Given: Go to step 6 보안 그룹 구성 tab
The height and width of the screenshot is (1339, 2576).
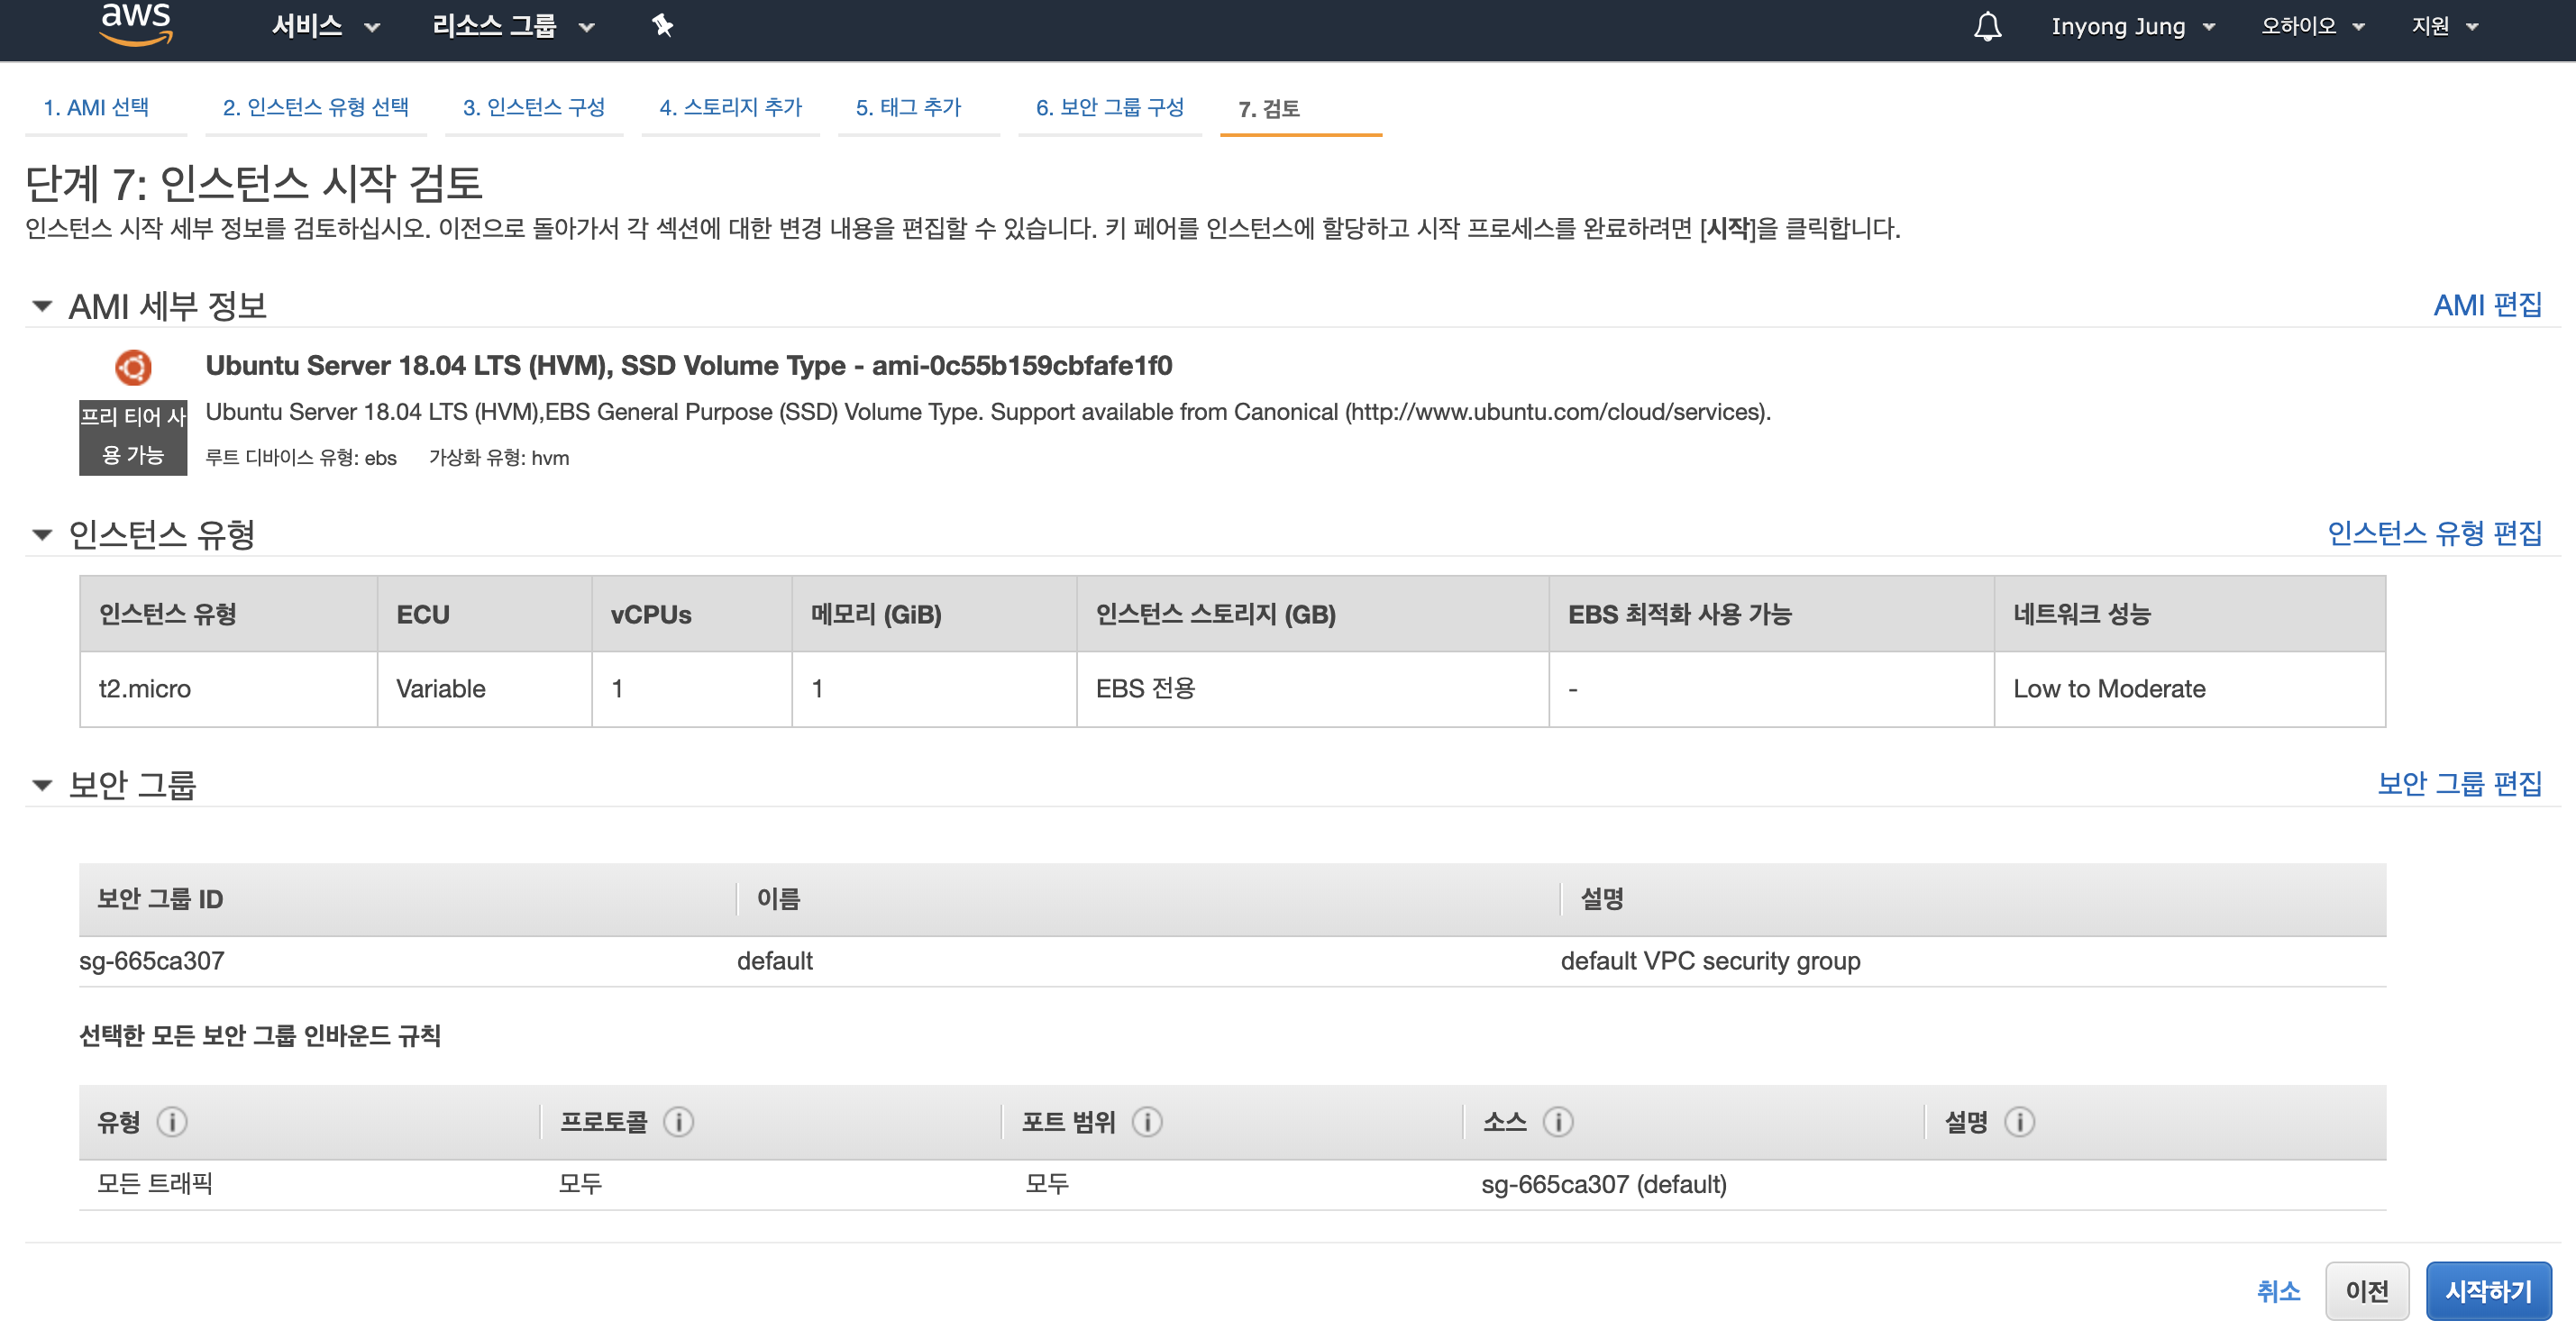Looking at the screenshot, I should coord(1109,107).
